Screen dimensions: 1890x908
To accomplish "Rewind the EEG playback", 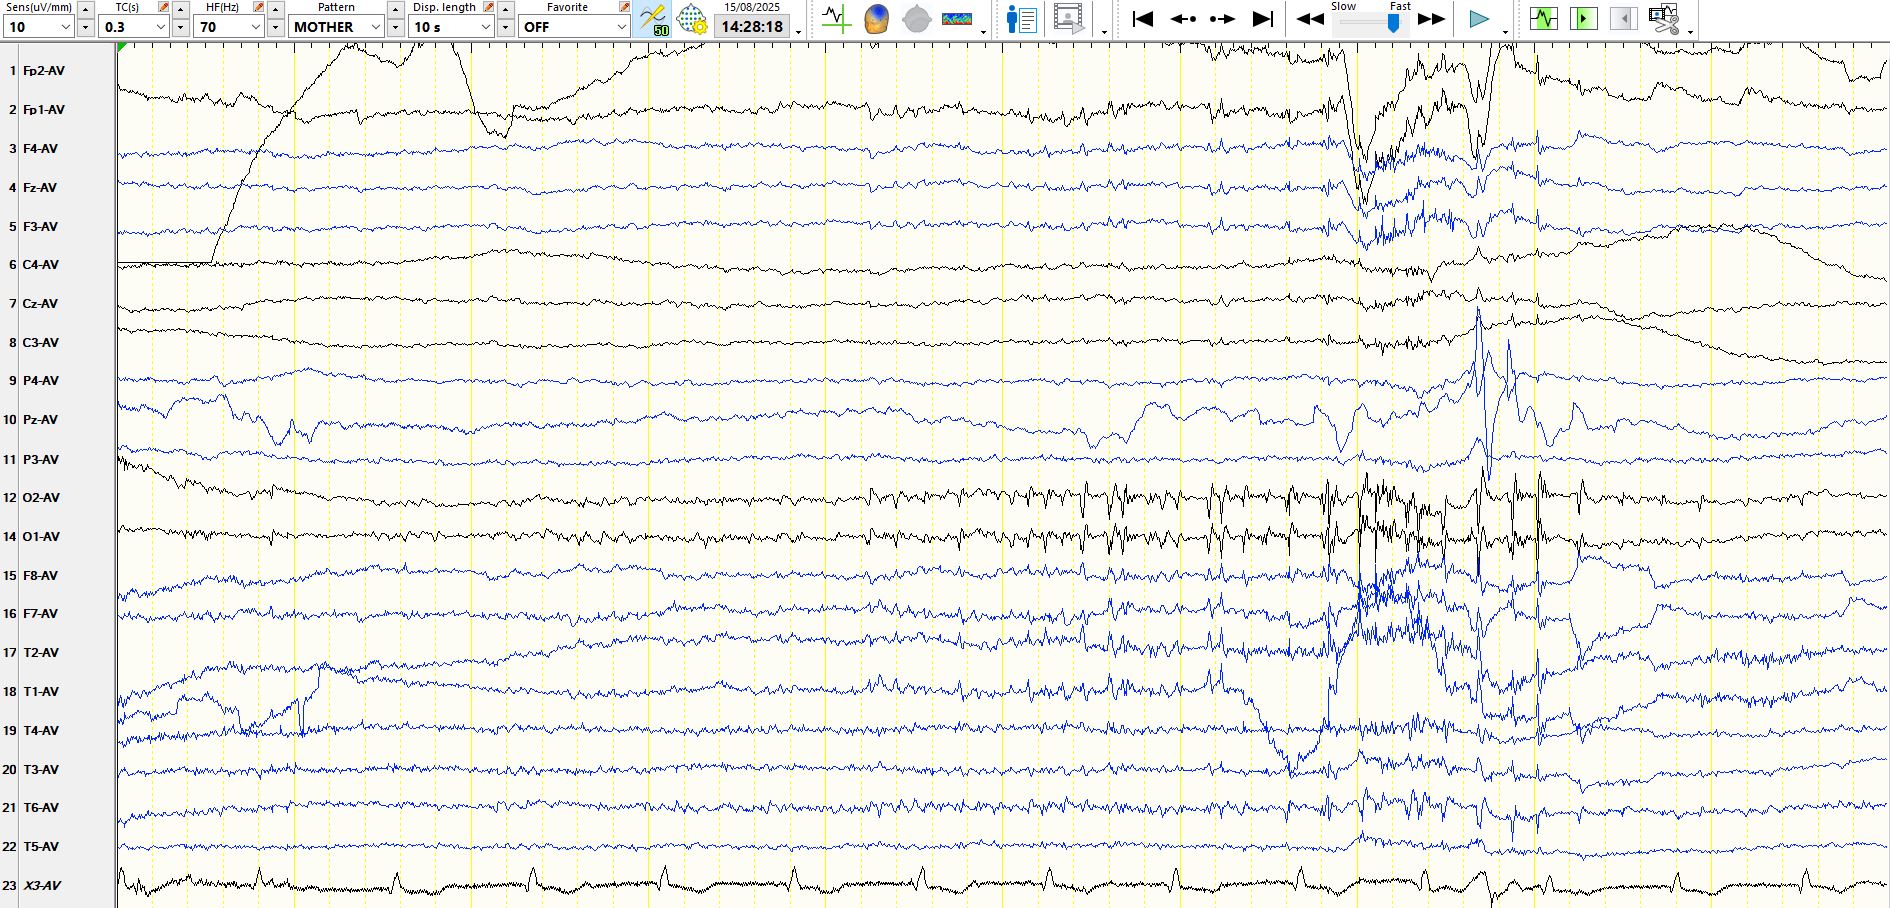I will pyautogui.click(x=1310, y=19).
